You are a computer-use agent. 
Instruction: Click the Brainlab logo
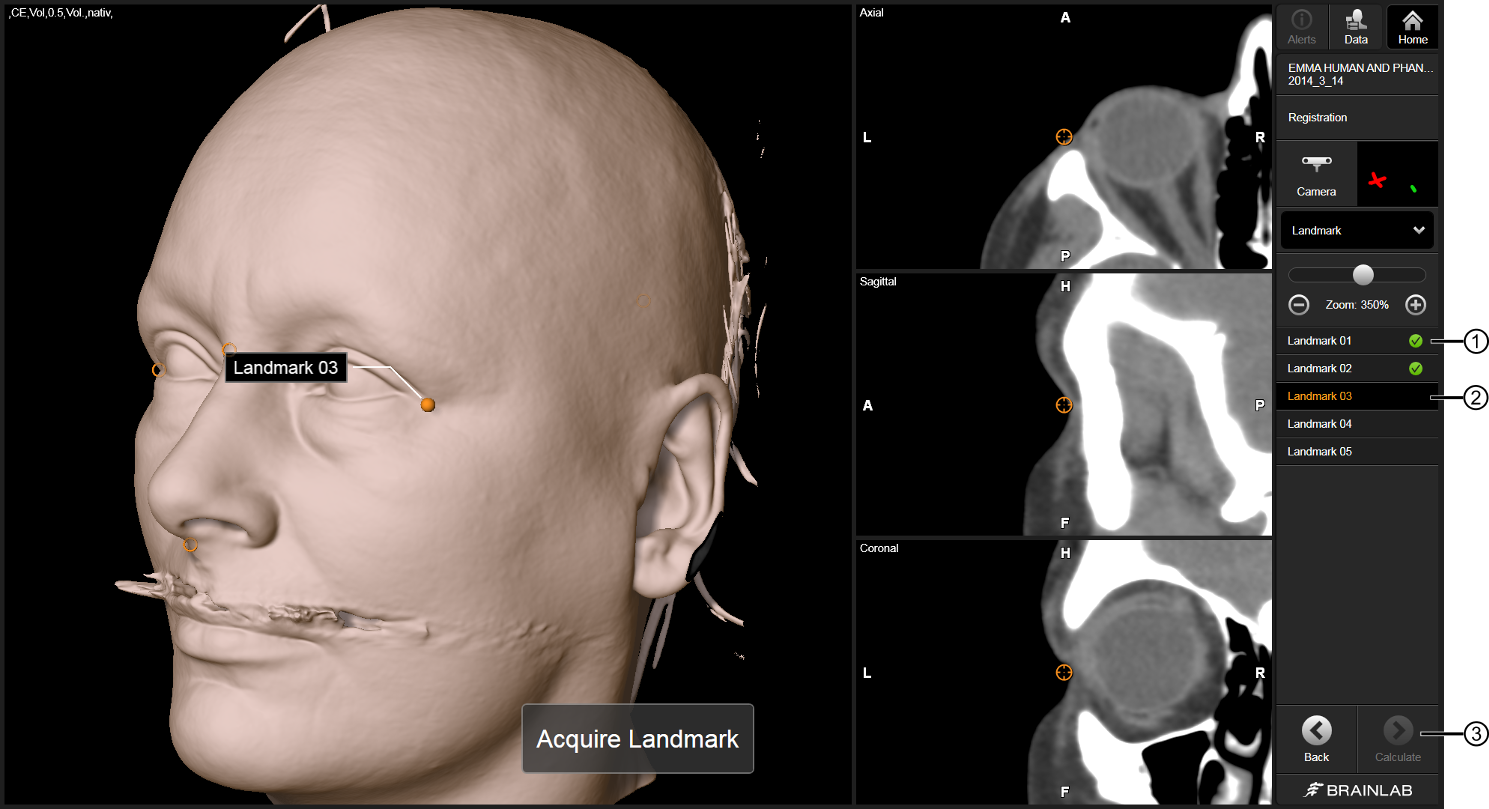click(x=1358, y=790)
